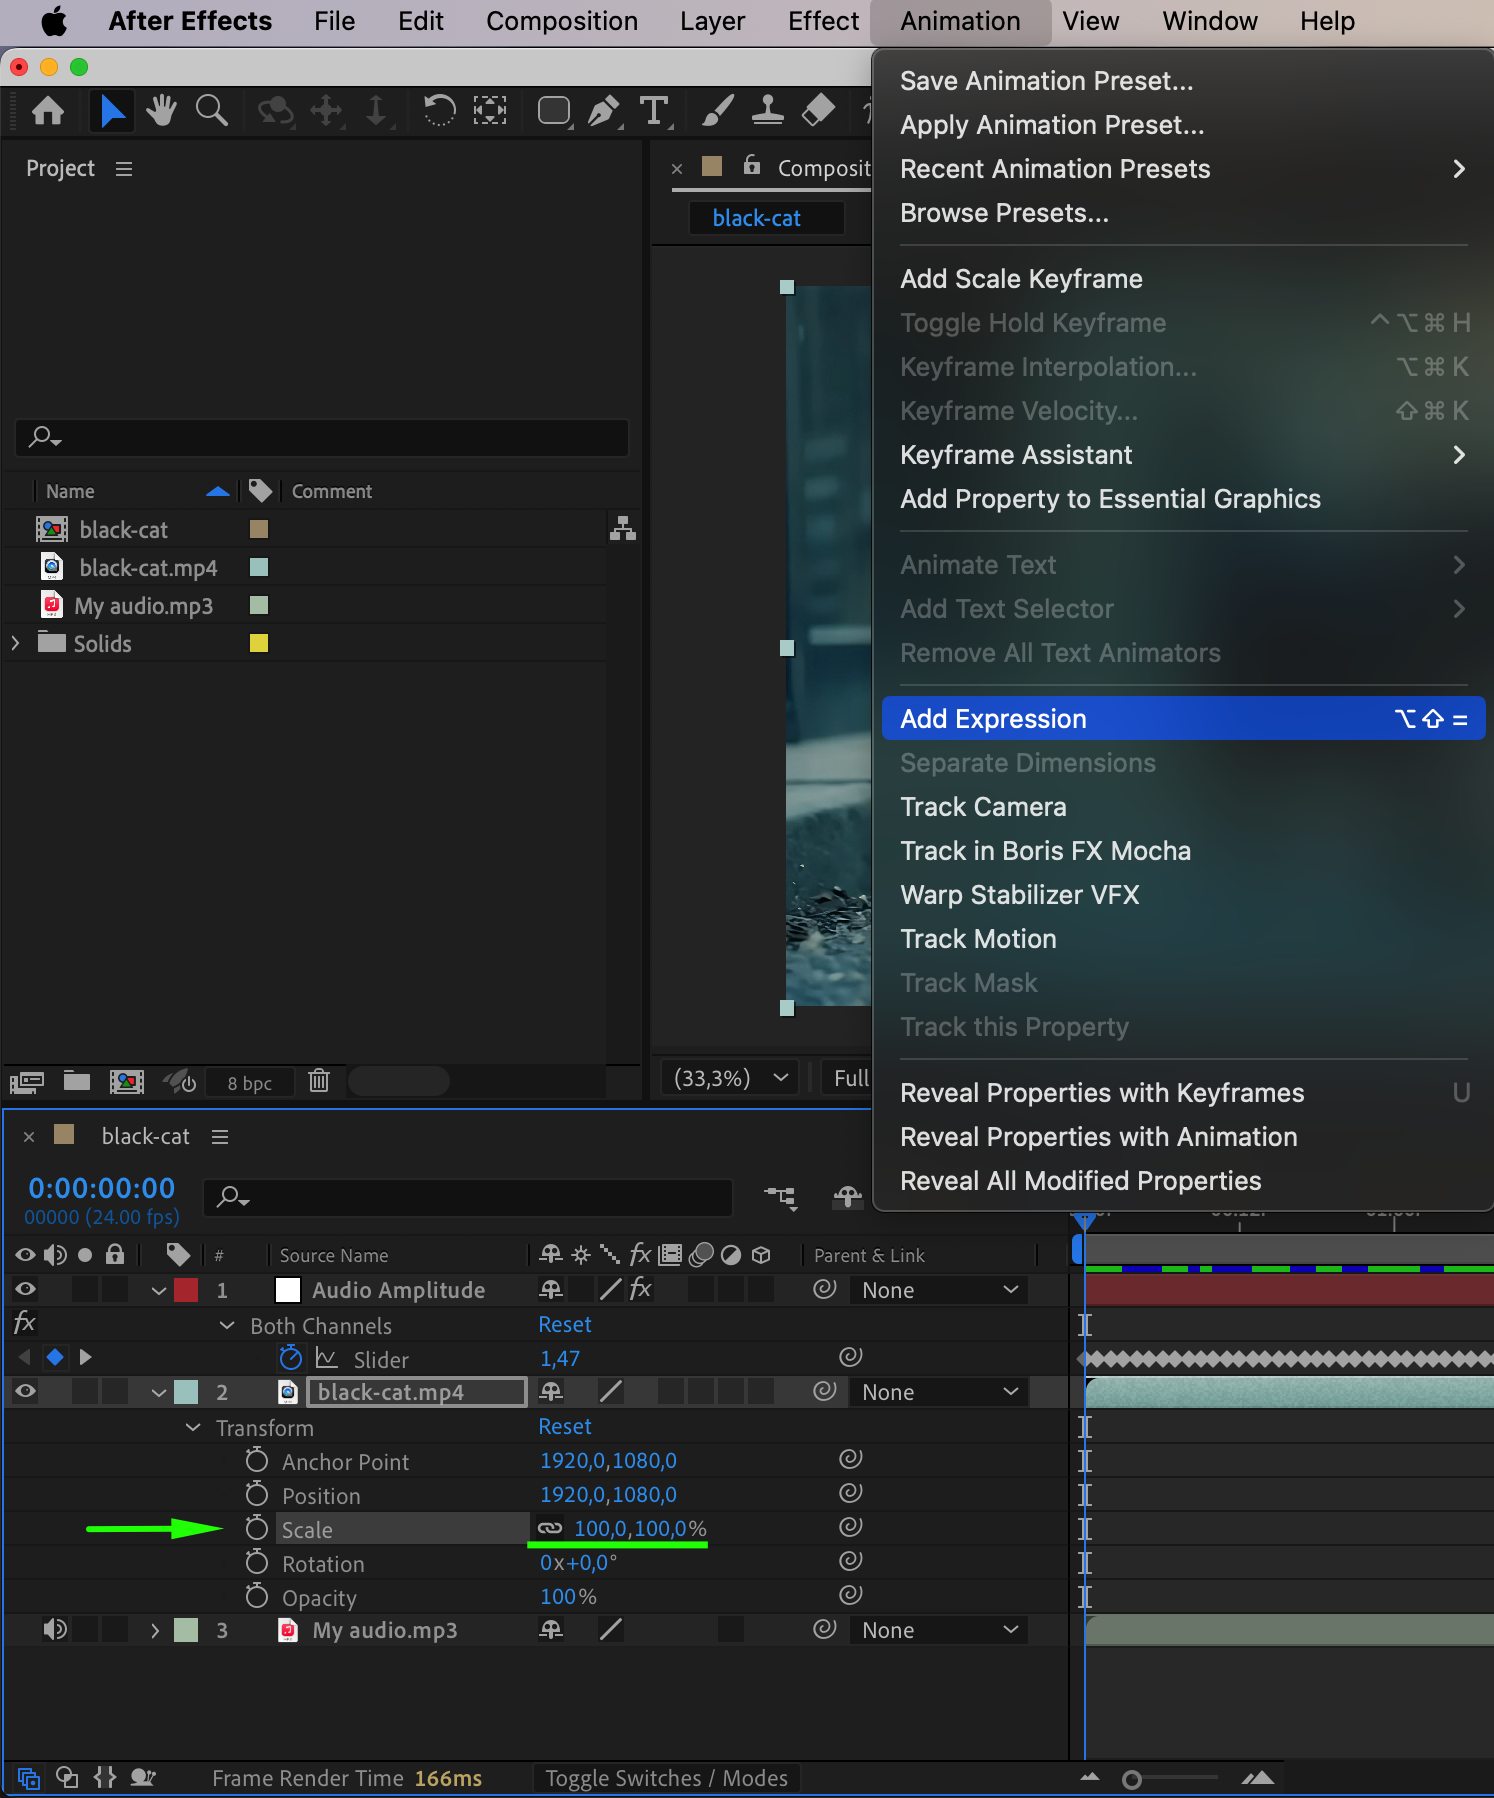Select the Hand tool

161,111
